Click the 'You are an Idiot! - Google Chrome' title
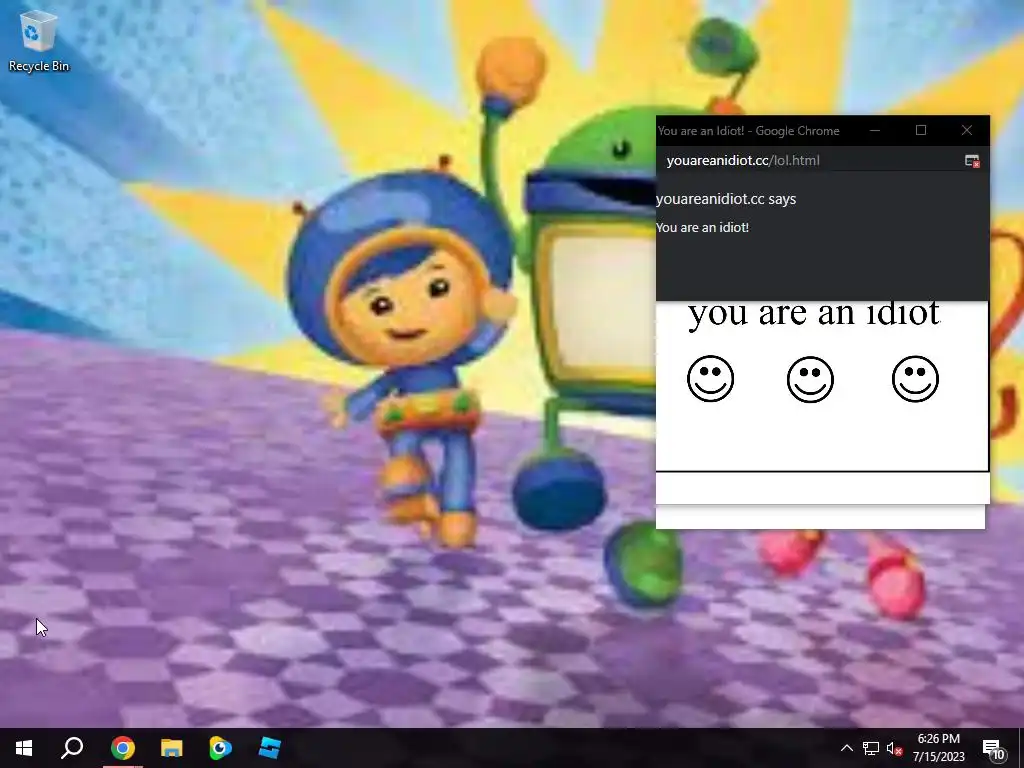Screen dimensions: 1024x768 tap(748, 131)
